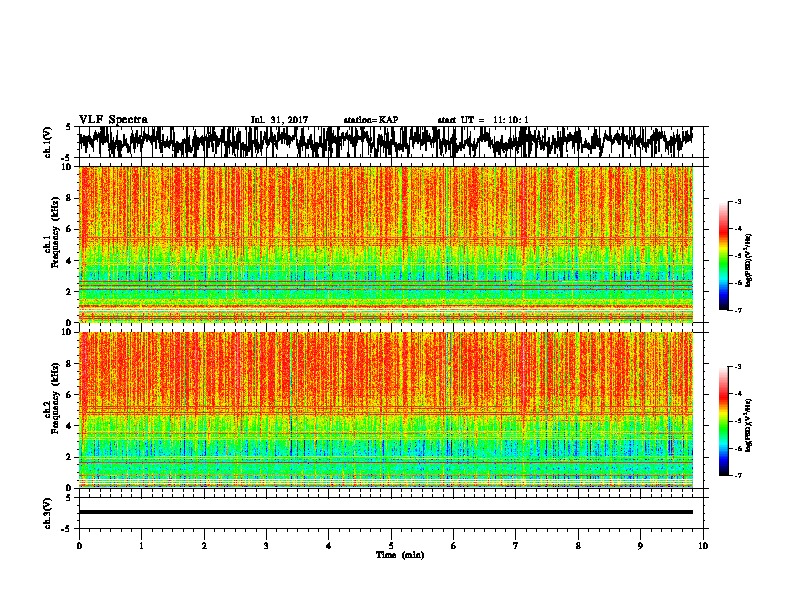Click the ch.2 spectrogram color scale bar
This screenshot has width=792, height=612.
click(724, 421)
